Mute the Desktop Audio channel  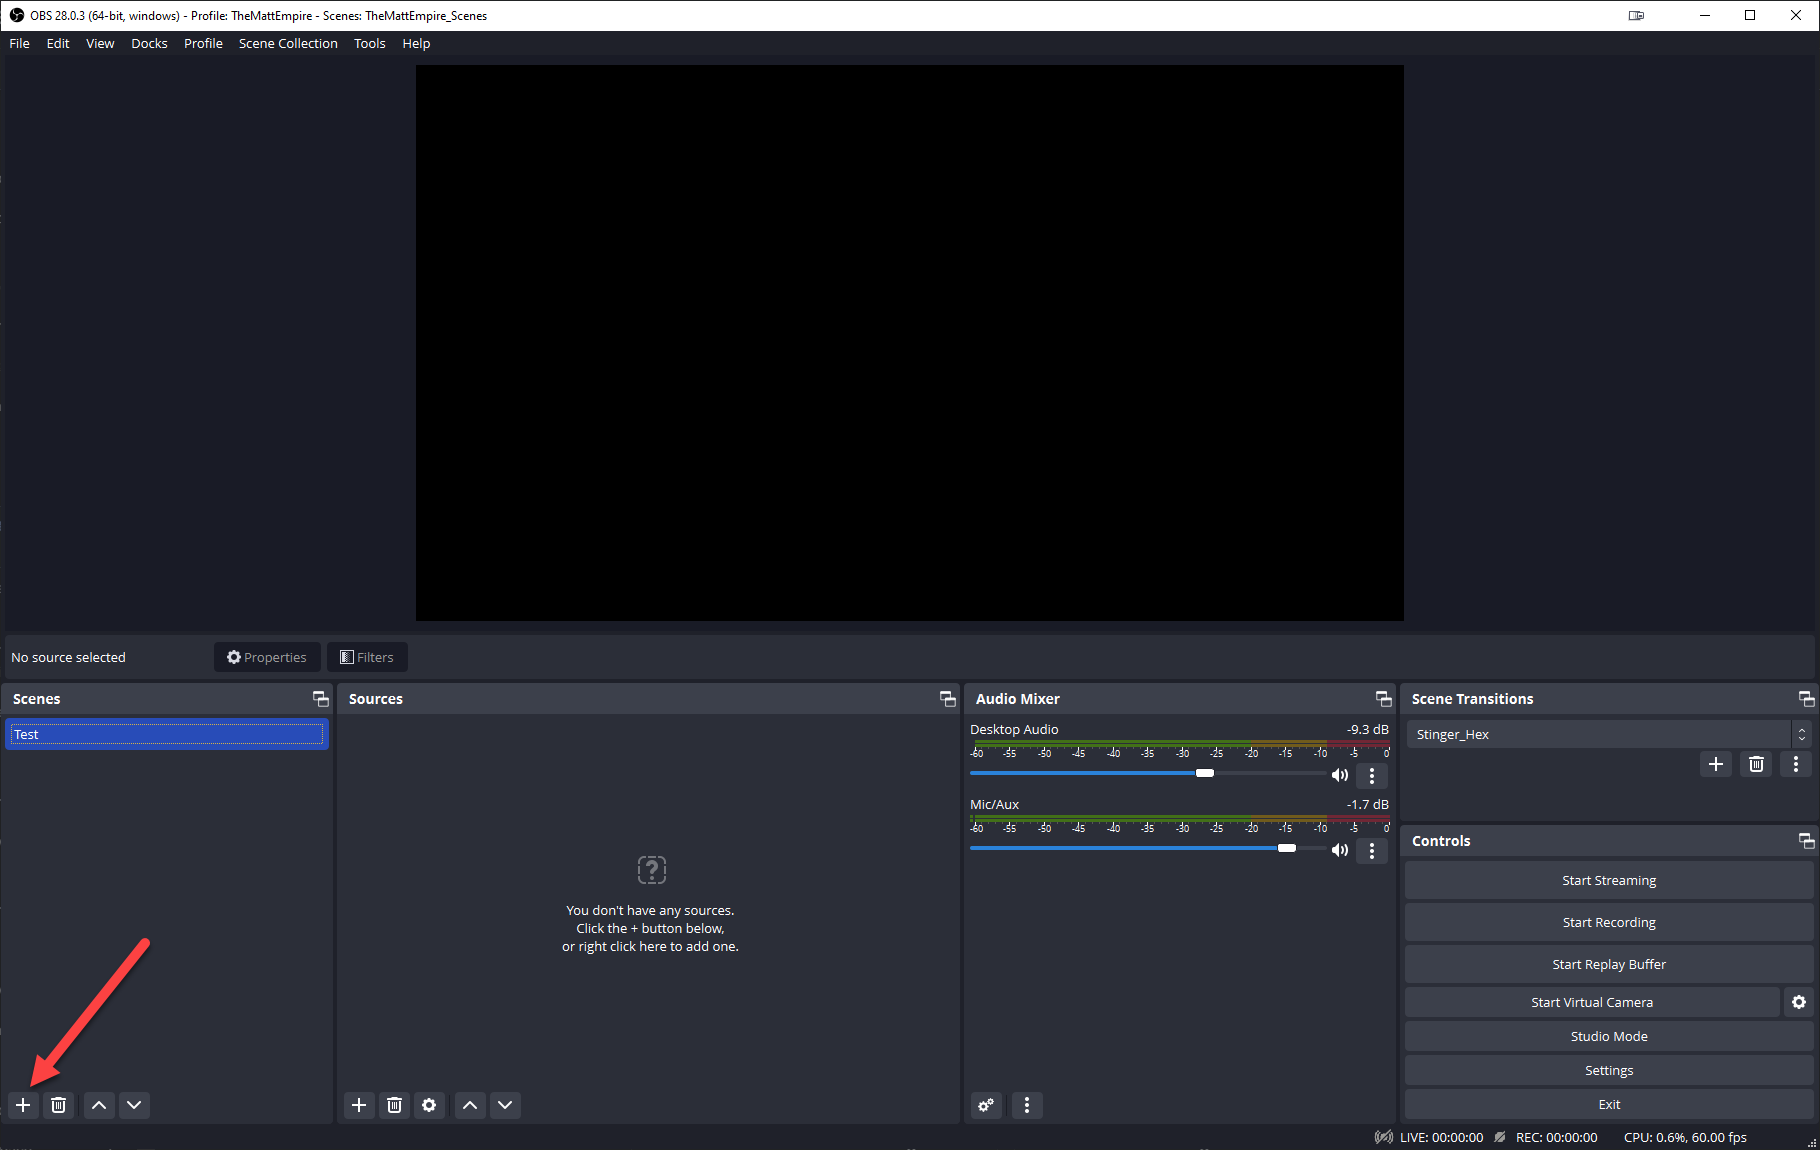(x=1340, y=775)
